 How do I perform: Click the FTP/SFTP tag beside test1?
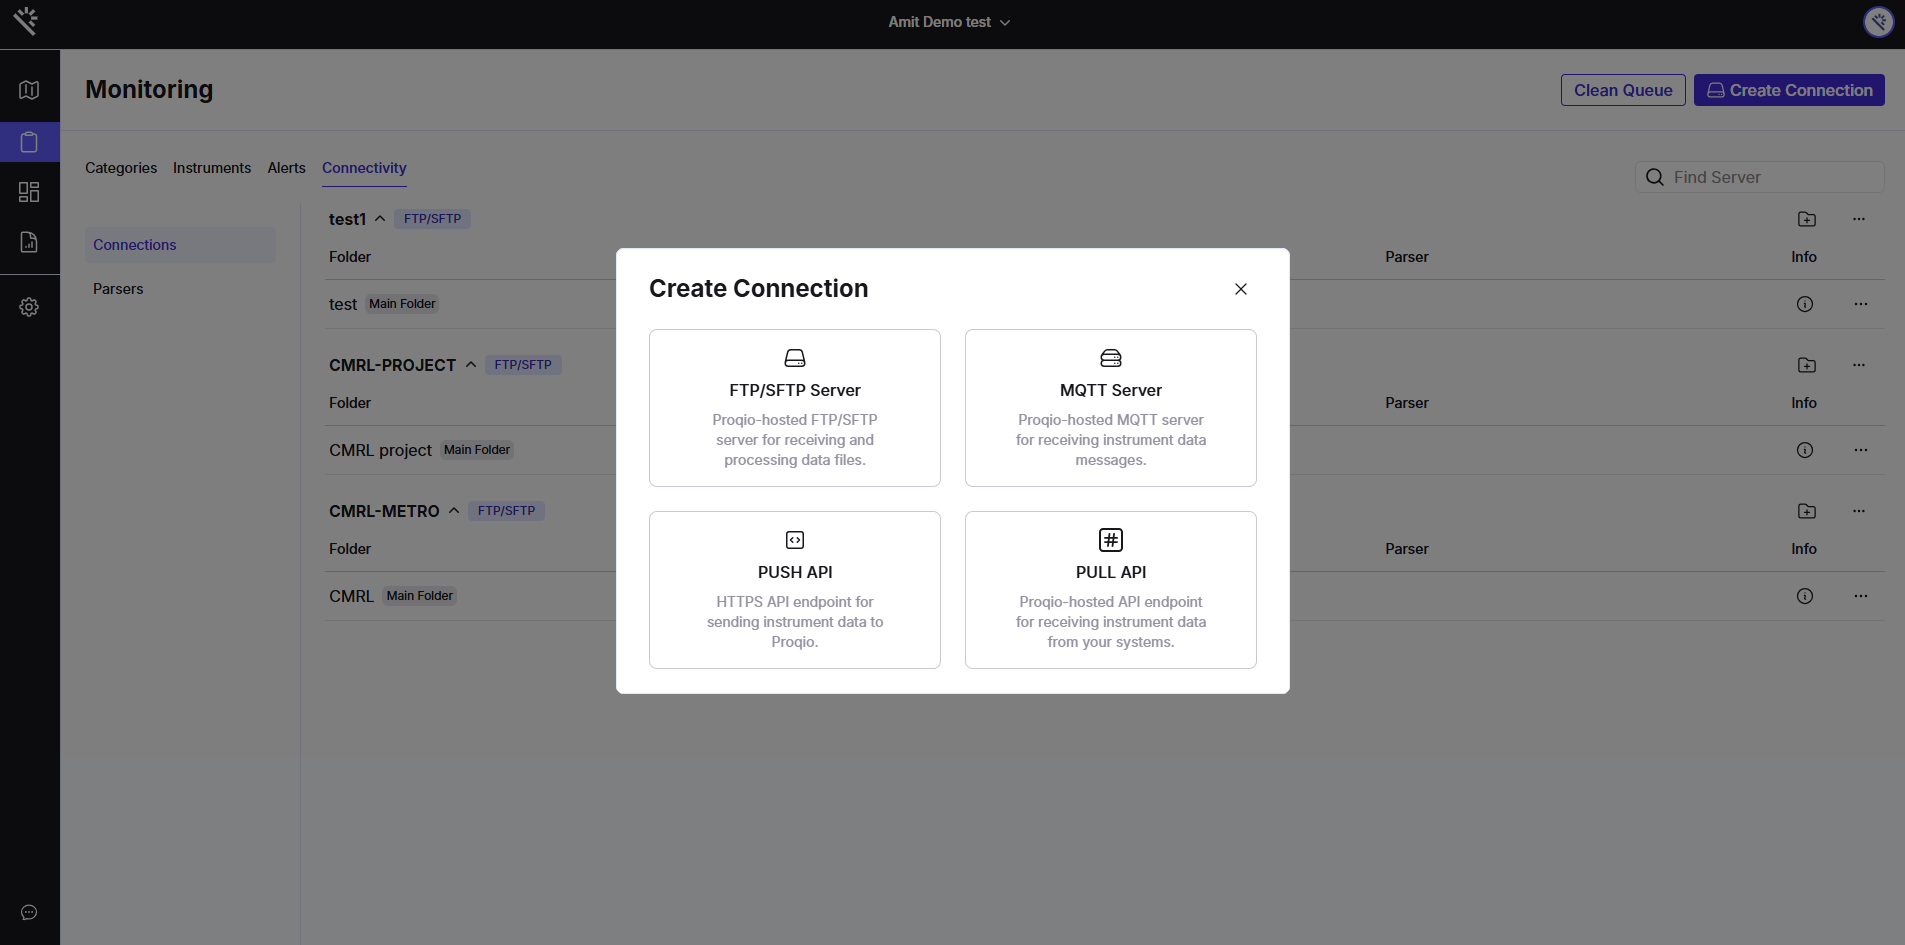click(433, 219)
